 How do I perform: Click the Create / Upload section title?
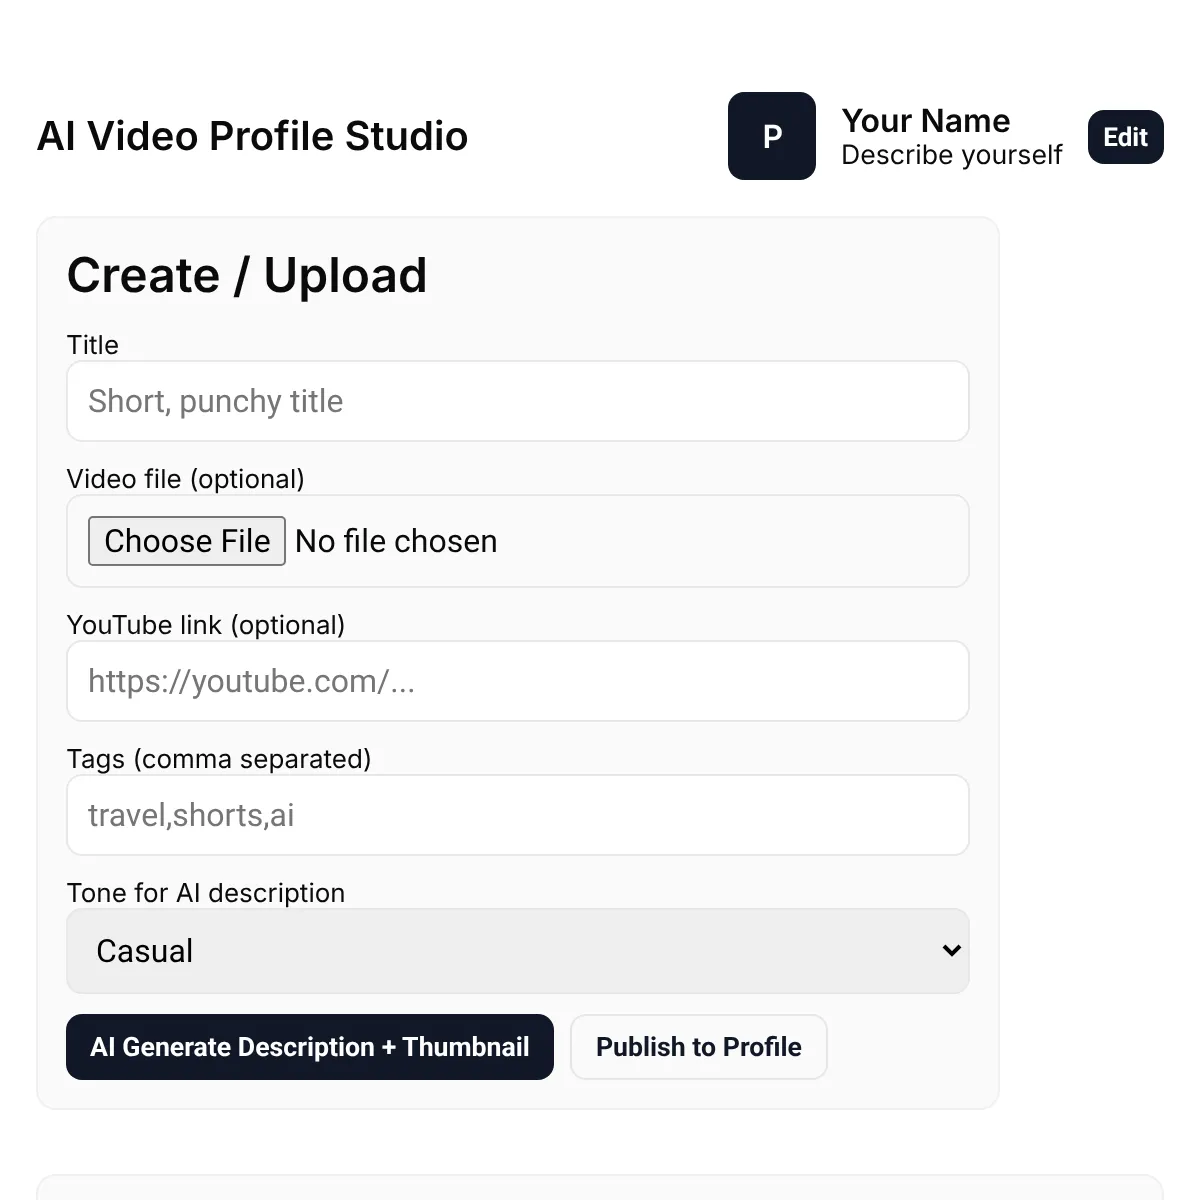(x=247, y=275)
